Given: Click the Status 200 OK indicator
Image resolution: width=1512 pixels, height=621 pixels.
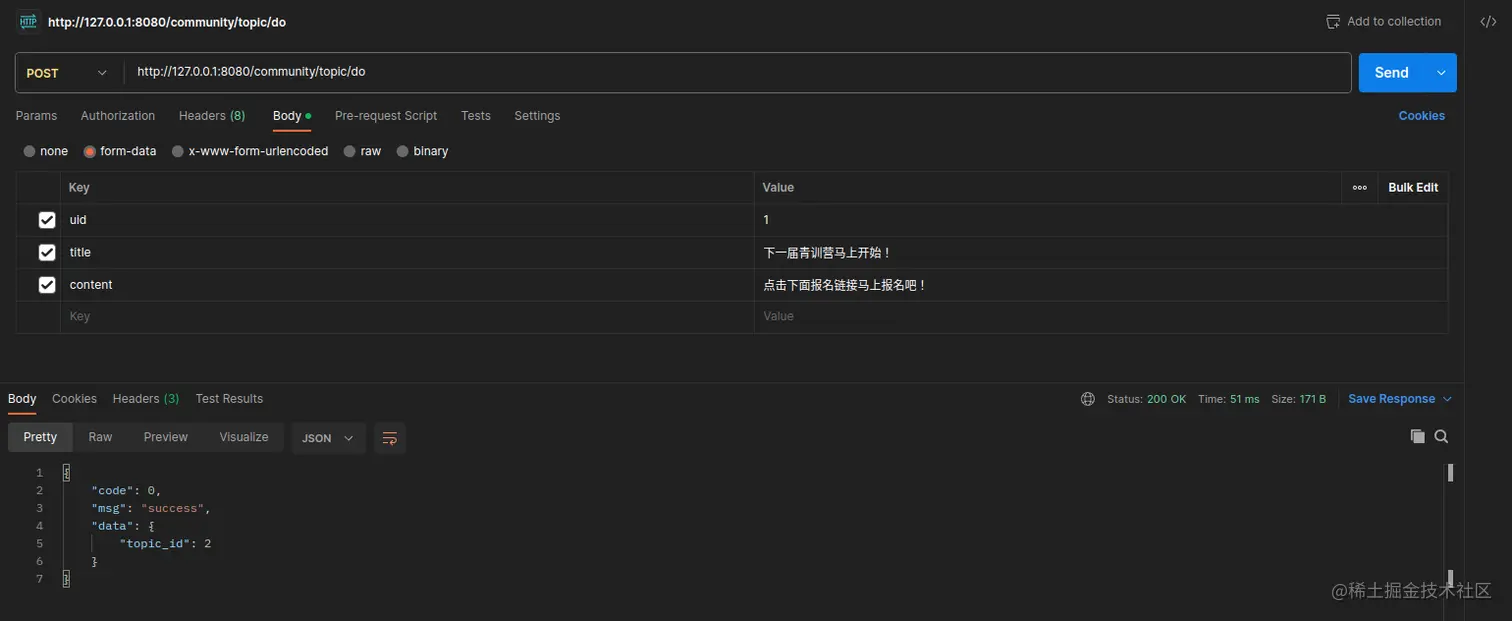Looking at the screenshot, I should pos(1146,399).
